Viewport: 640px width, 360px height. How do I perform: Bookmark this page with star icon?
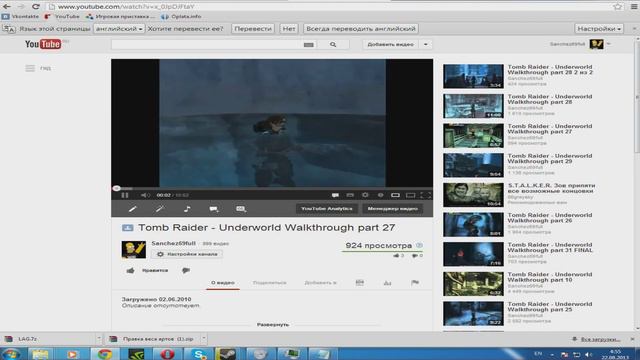[x=617, y=7]
